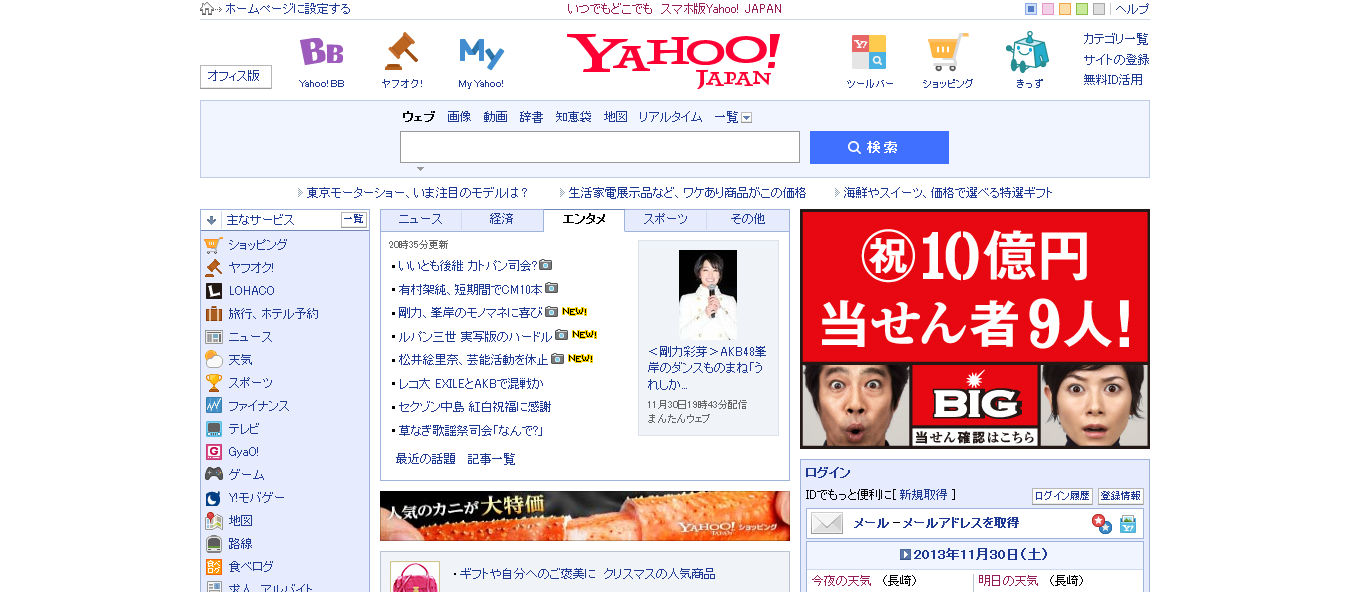The image size is (1349, 592).
Task: Click the GyaO! sidebar icon
Action: point(213,452)
